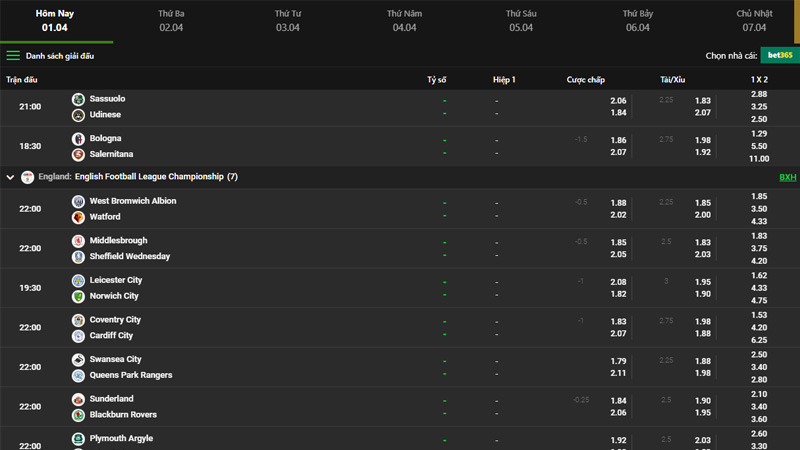Click the Cardiff City crest

tap(78, 336)
